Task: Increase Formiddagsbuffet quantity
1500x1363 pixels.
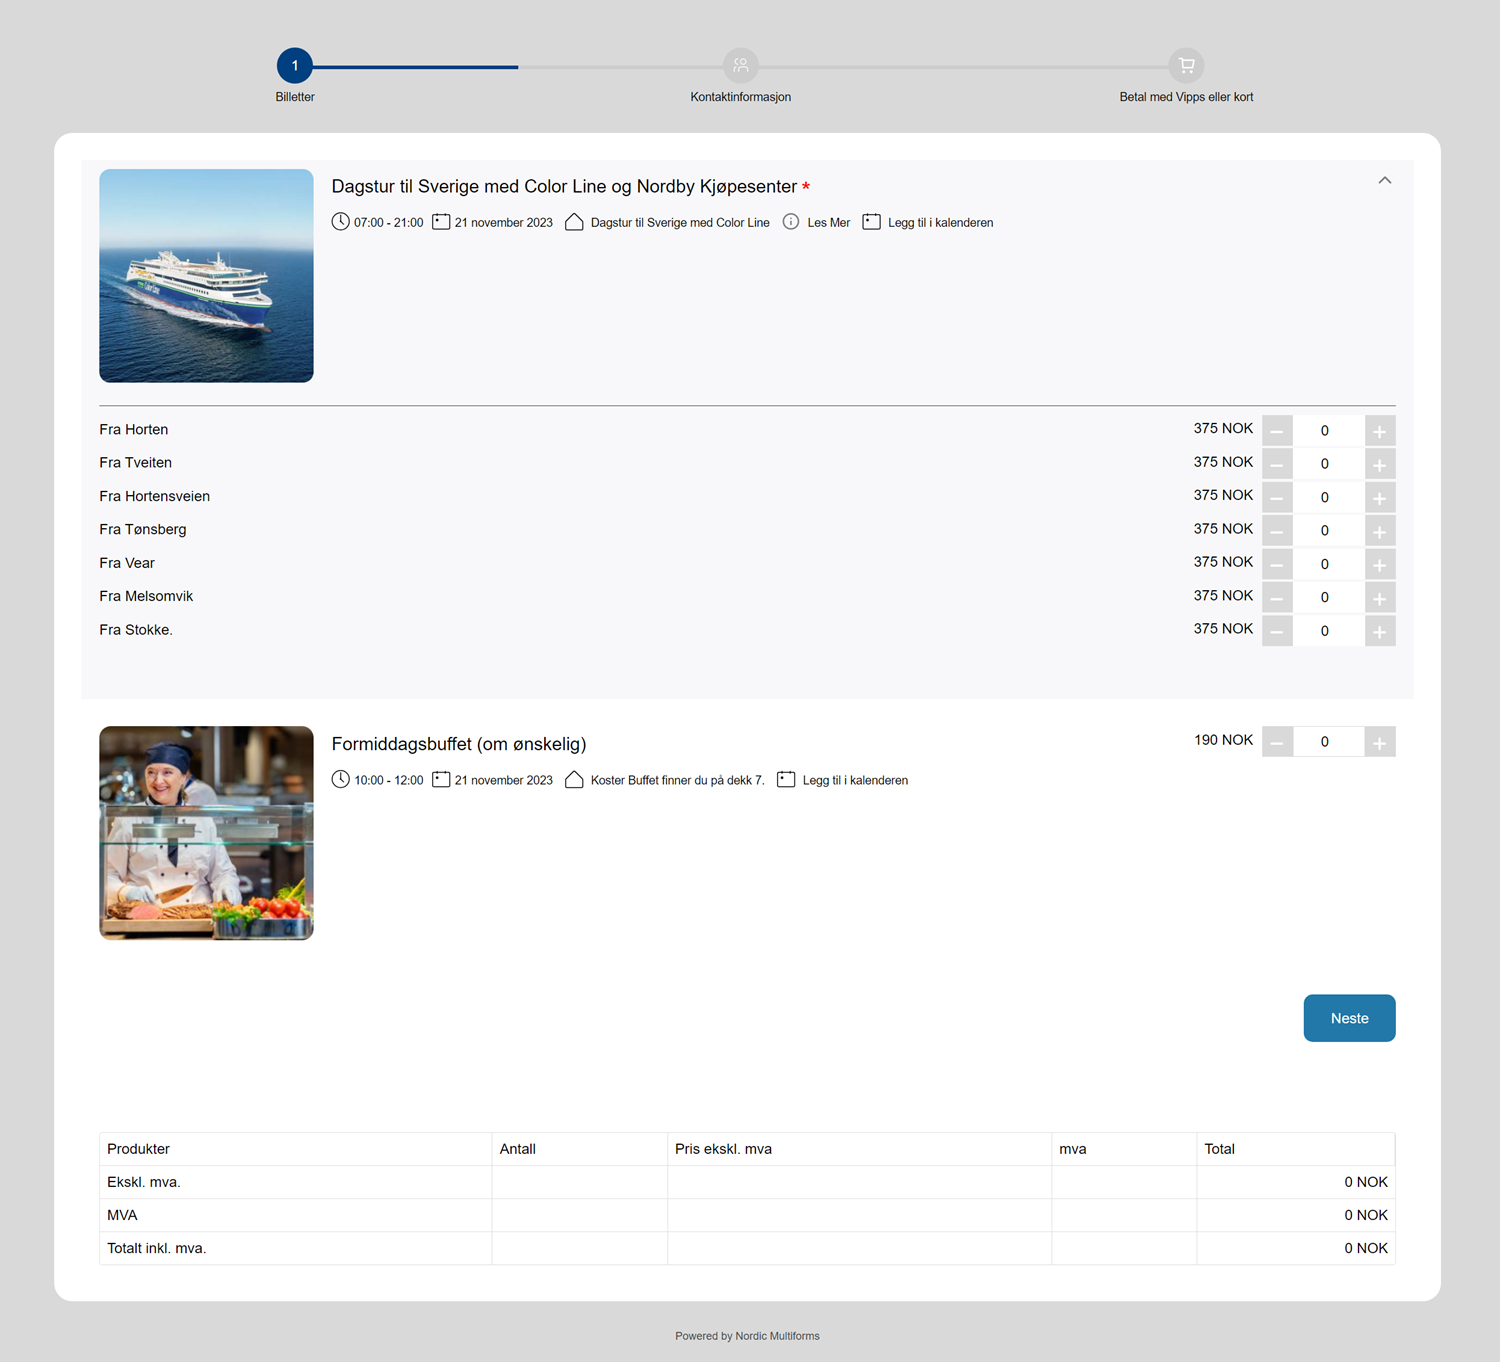Action: tap(1380, 742)
